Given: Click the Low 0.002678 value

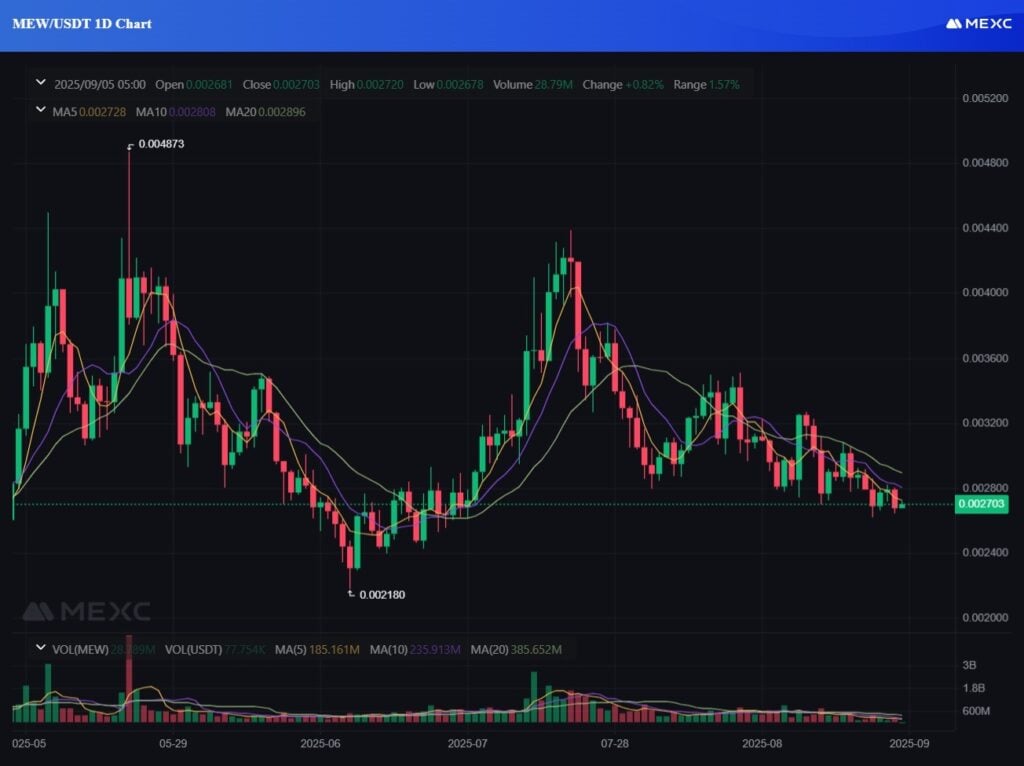Looking at the screenshot, I should pos(449,85).
